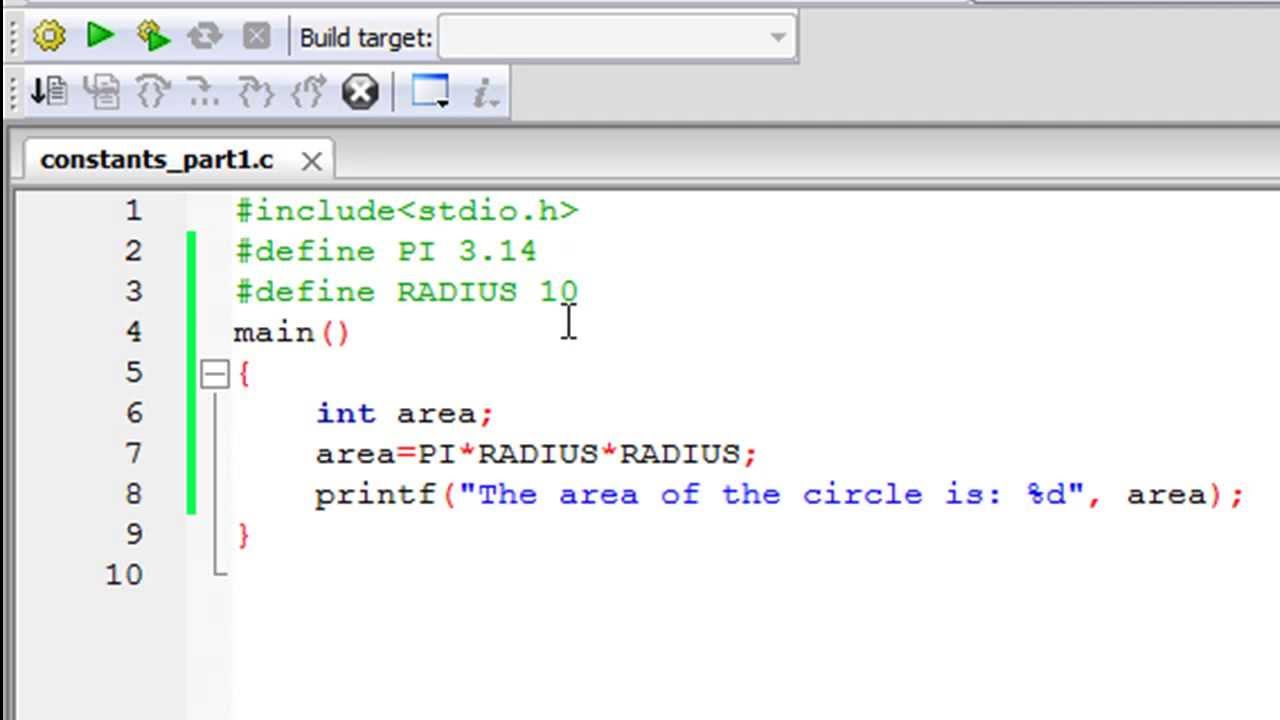This screenshot has width=1280, height=720.
Task: Close the constants_part1.c tab
Action: point(311,161)
